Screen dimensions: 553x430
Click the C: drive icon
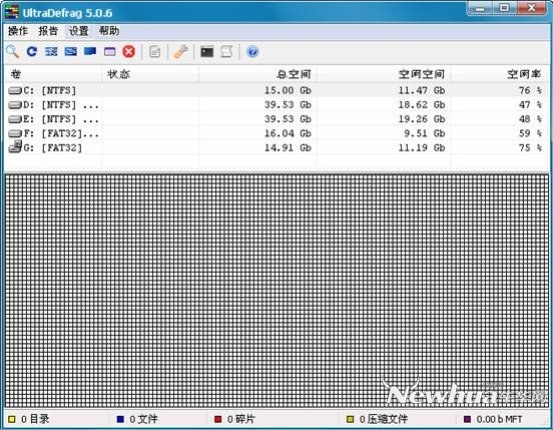point(15,91)
